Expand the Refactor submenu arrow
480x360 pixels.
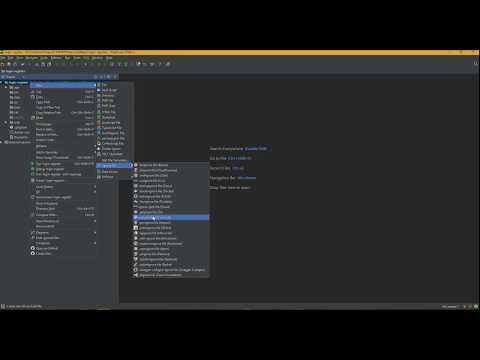click(95, 146)
